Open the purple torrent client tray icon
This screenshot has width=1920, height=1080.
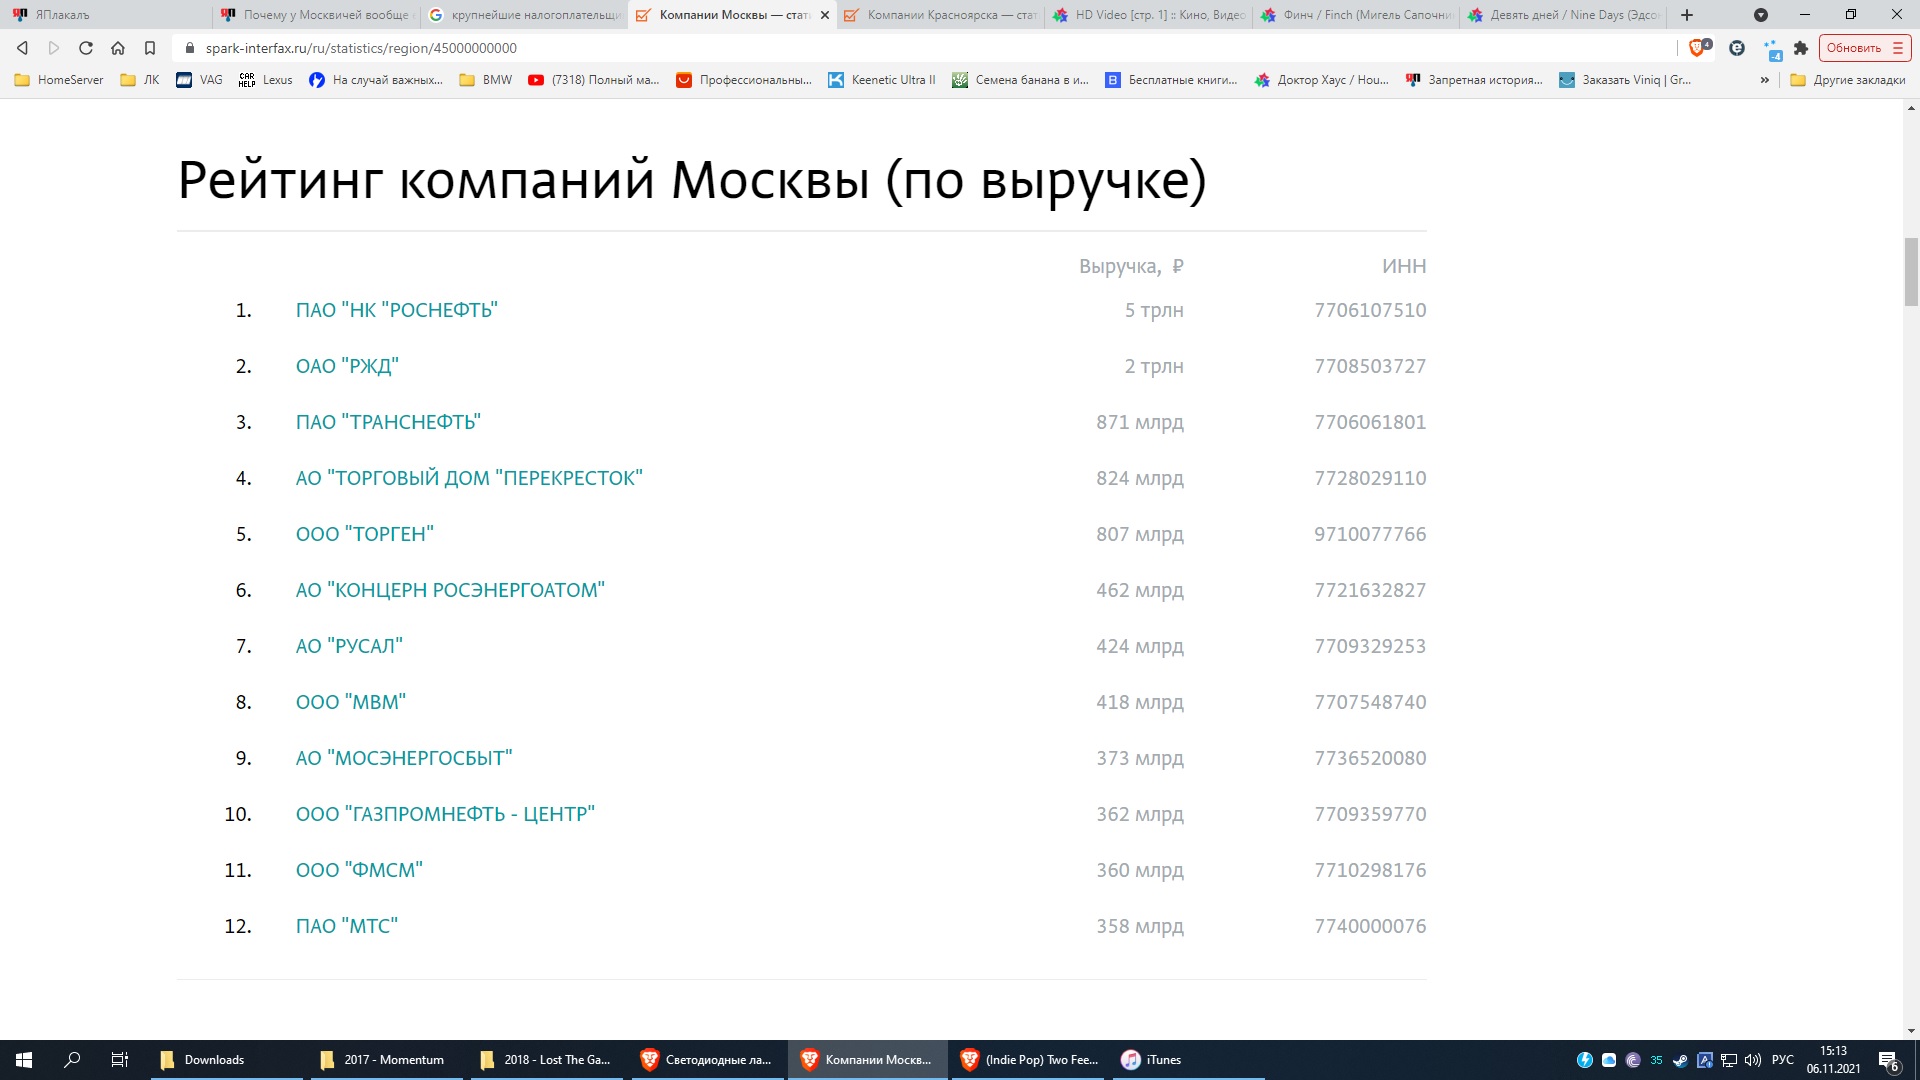coord(1633,1060)
